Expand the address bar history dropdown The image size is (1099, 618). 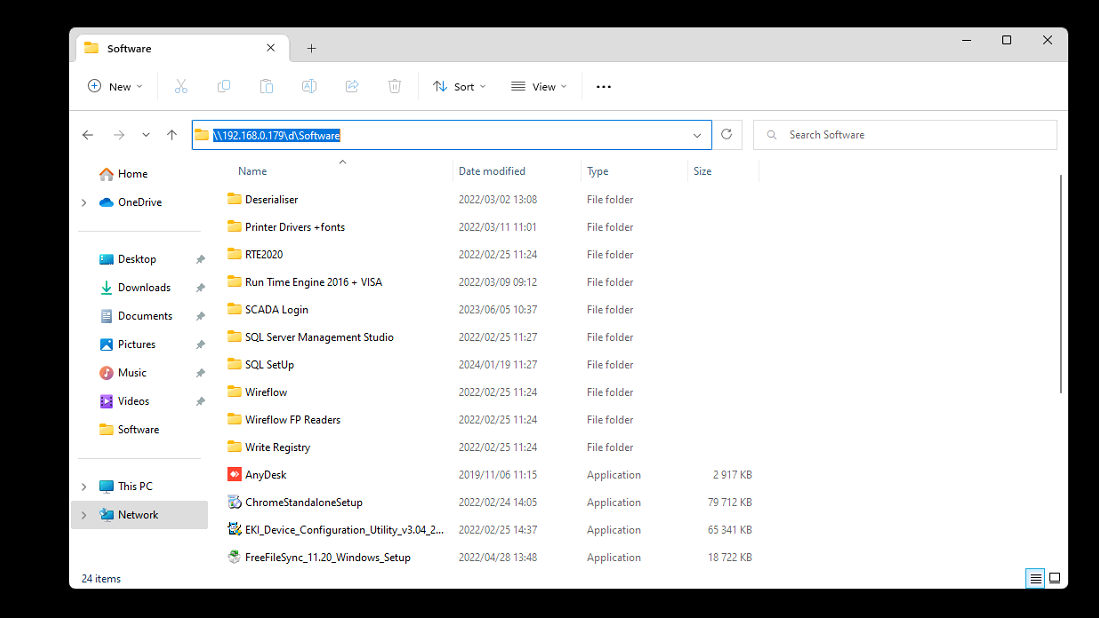[697, 135]
